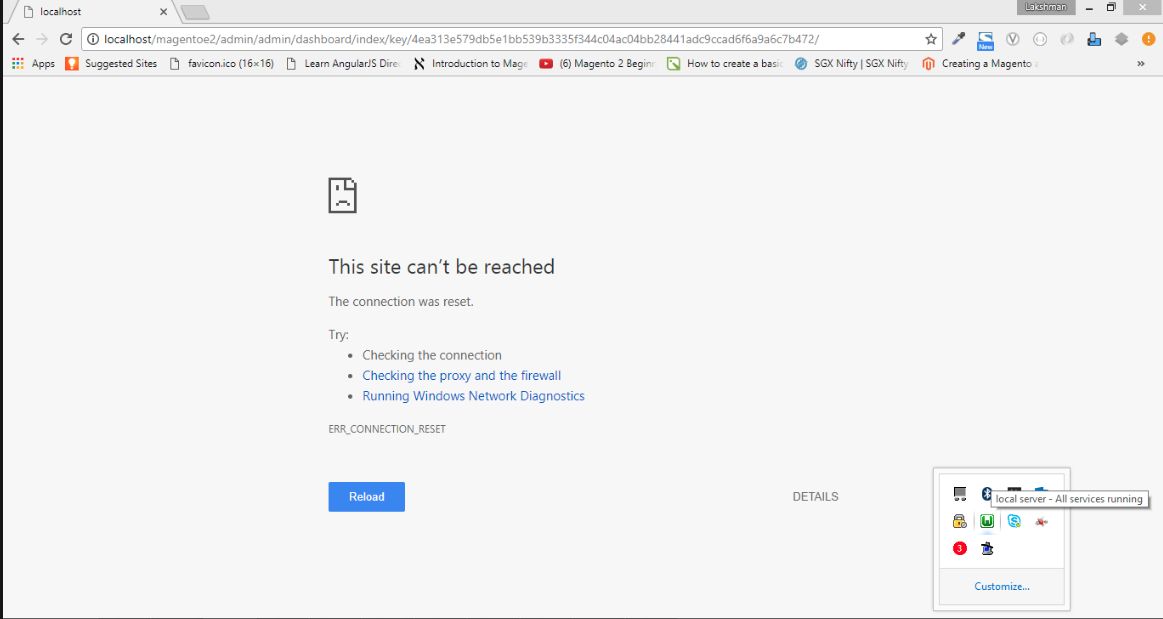Open the '(6) Magento 2 Beginn' YouTube bookmark

pyautogui.click(x=597, y=64)
